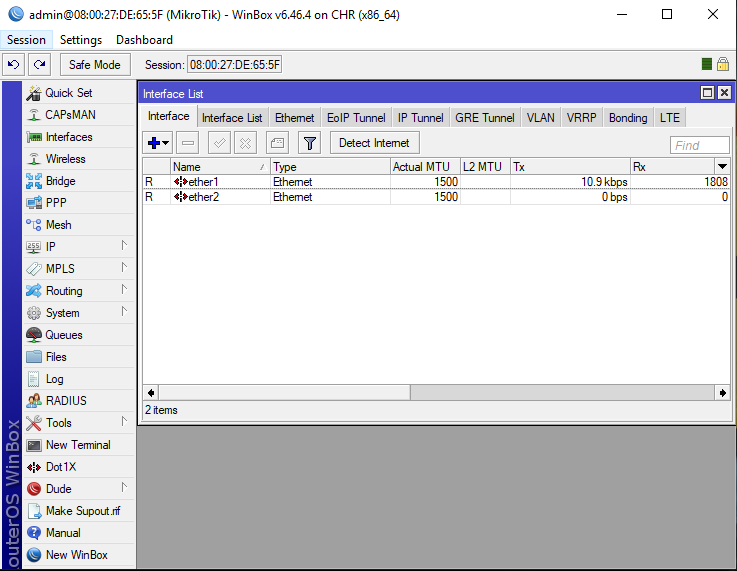Click the horizontal scrollbar right arrow

pyautogui.click(x=722, y=392)
